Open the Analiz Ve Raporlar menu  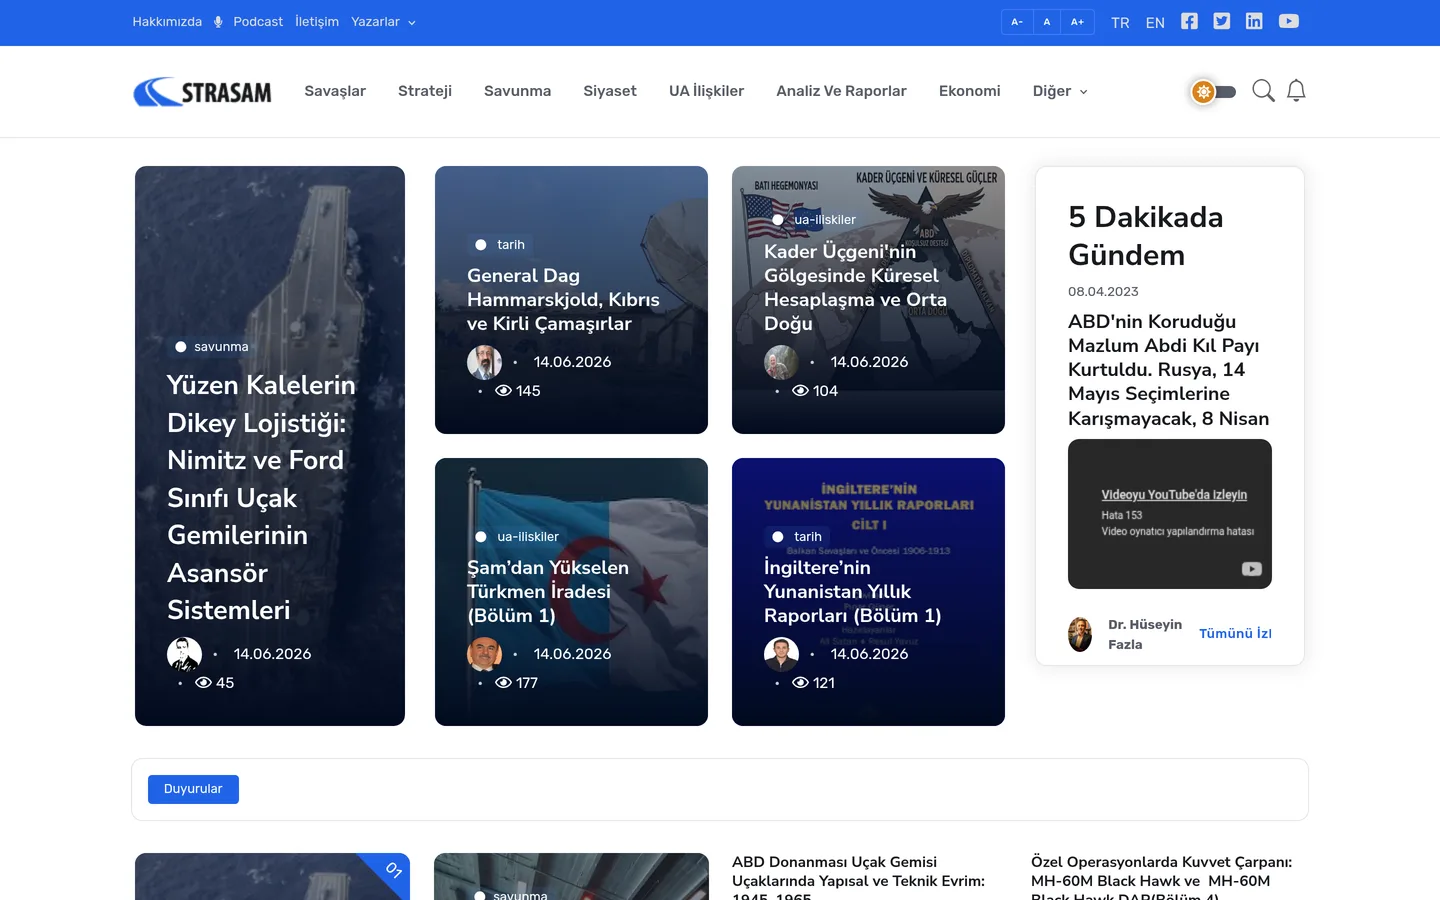(x=841, y=91)
